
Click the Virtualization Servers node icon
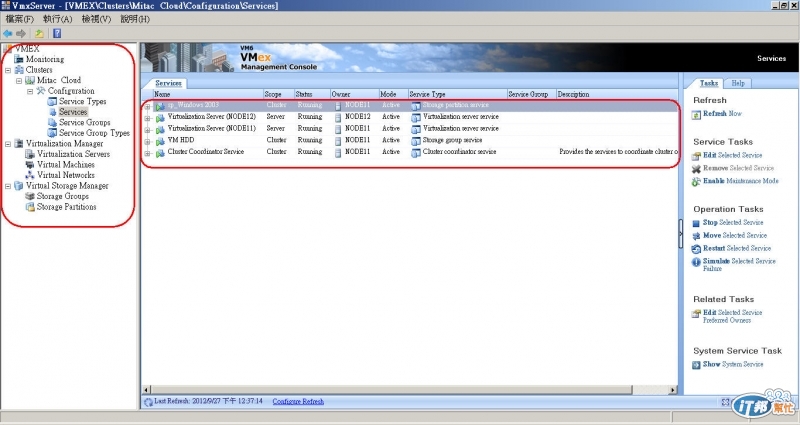tap(30, 154)
